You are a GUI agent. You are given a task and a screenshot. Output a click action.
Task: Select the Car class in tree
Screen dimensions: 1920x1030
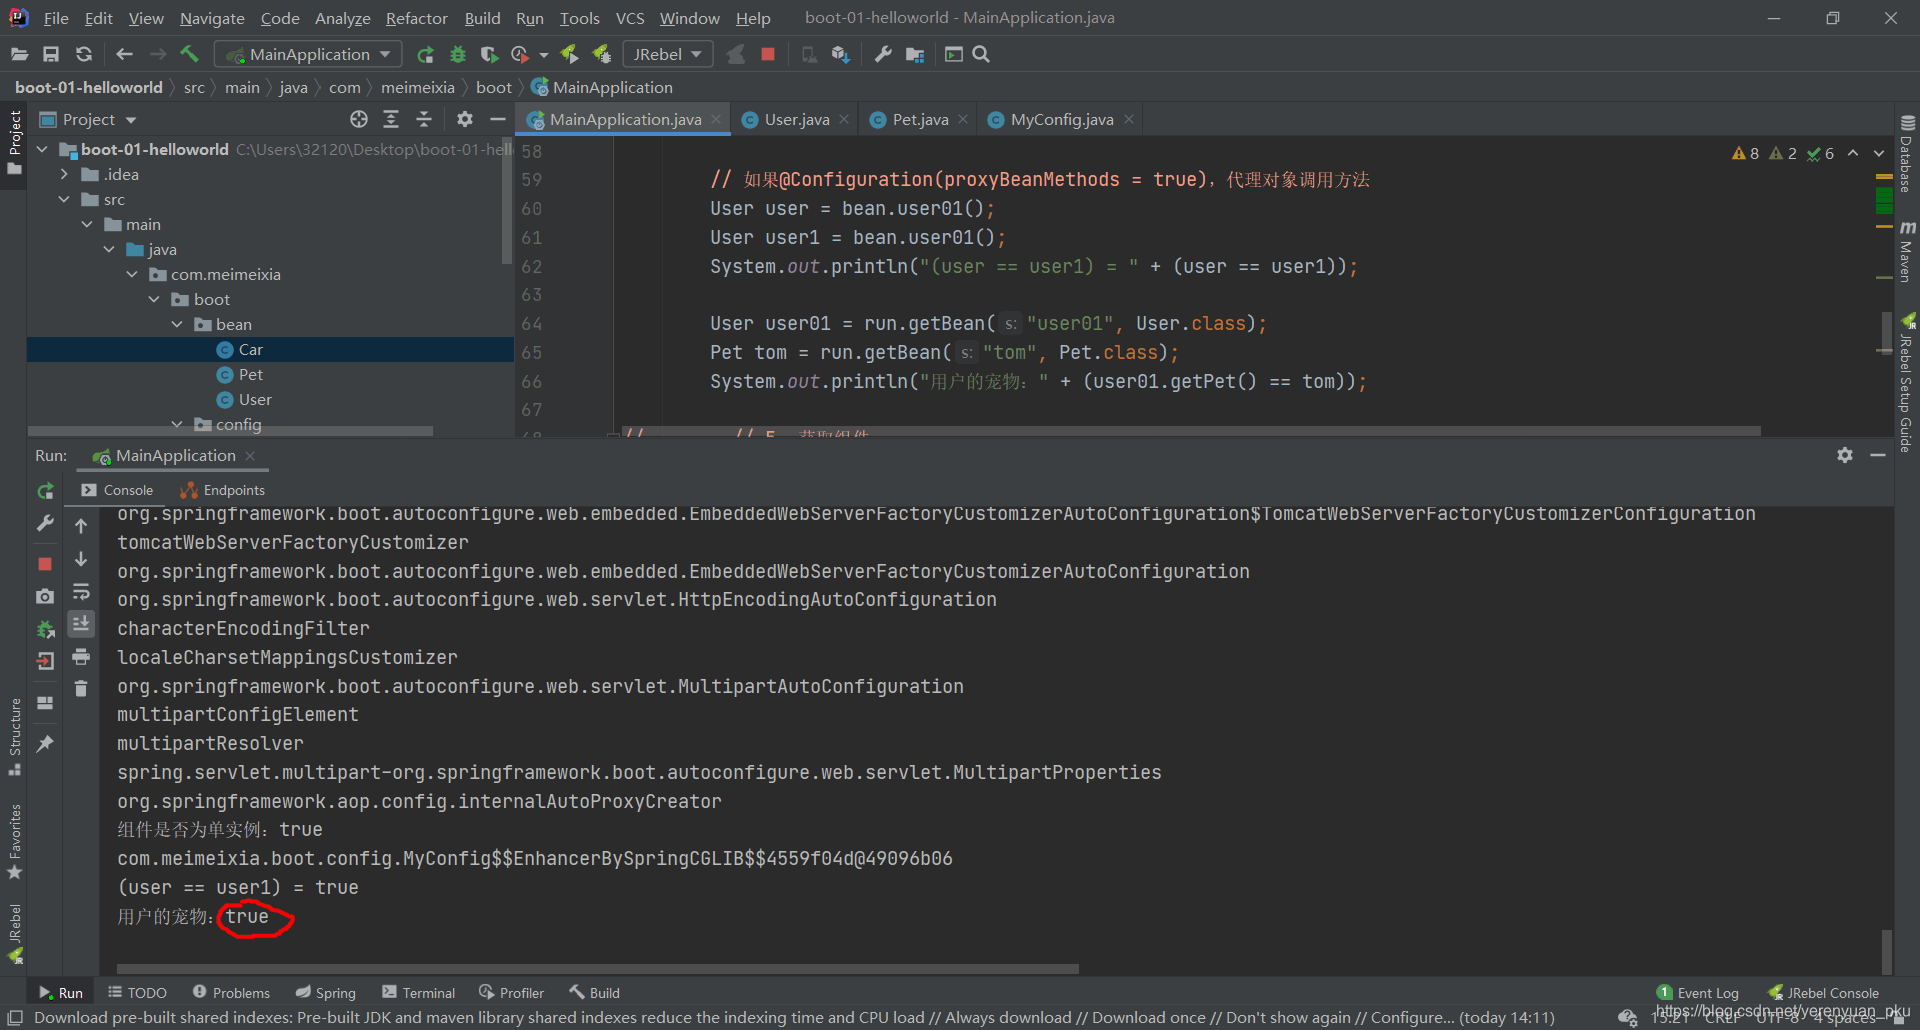coord(250,349)
